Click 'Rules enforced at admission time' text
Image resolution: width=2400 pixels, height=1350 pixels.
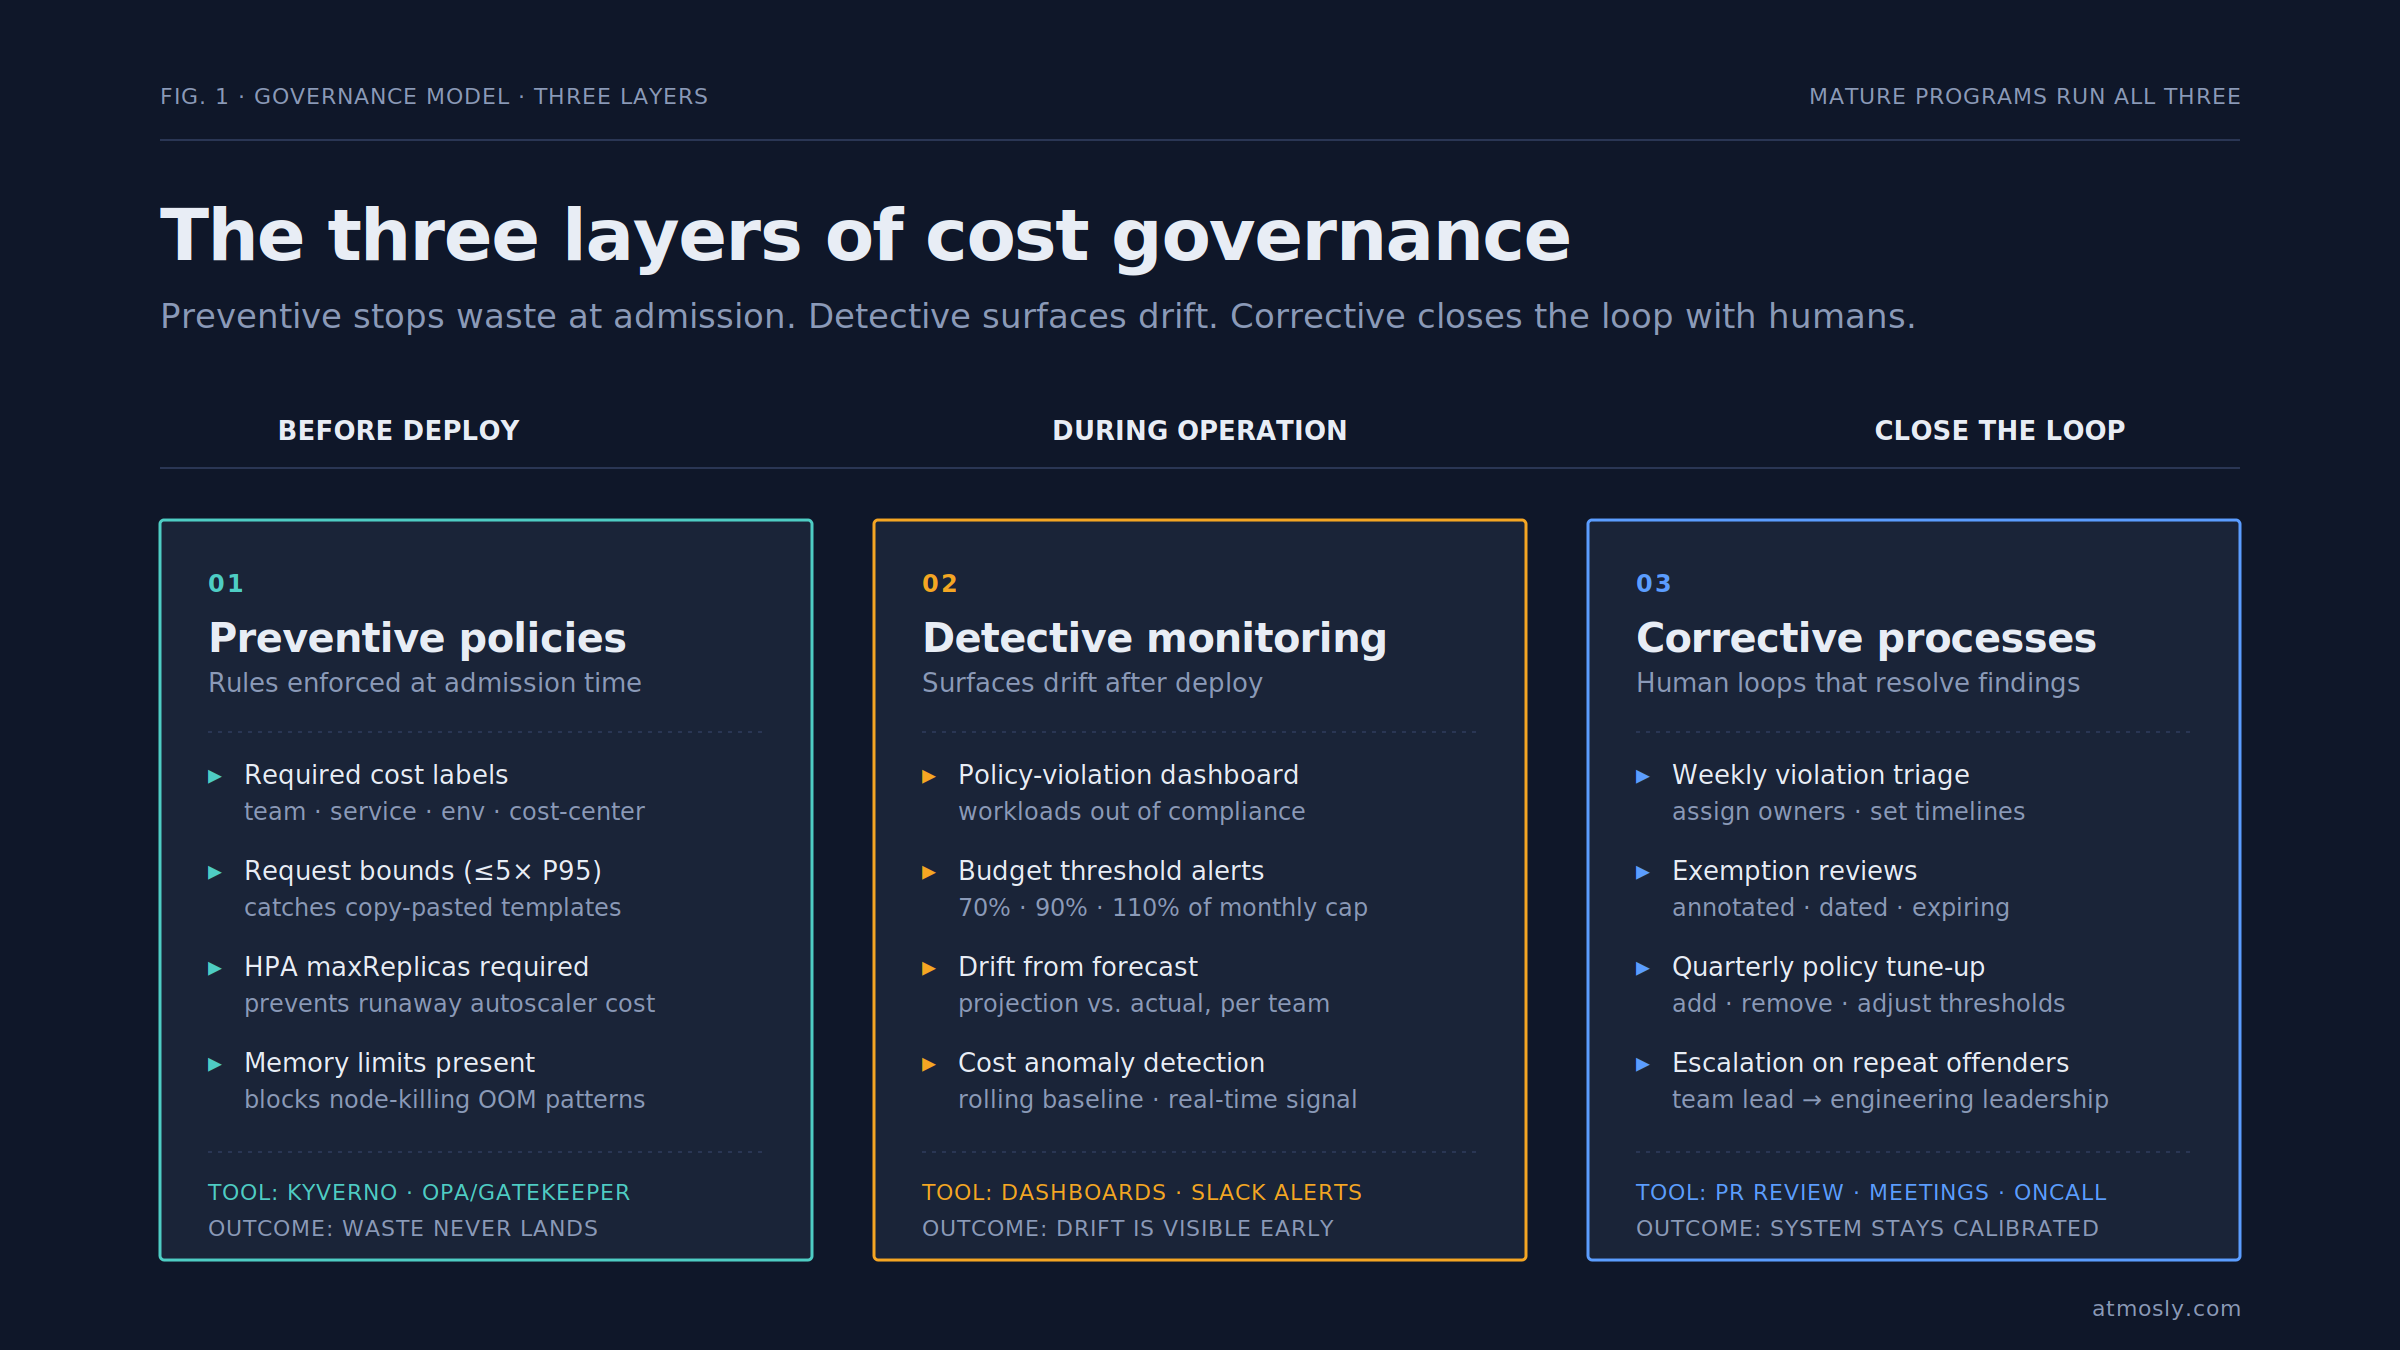pyautogui.click(x=425, y=683)
